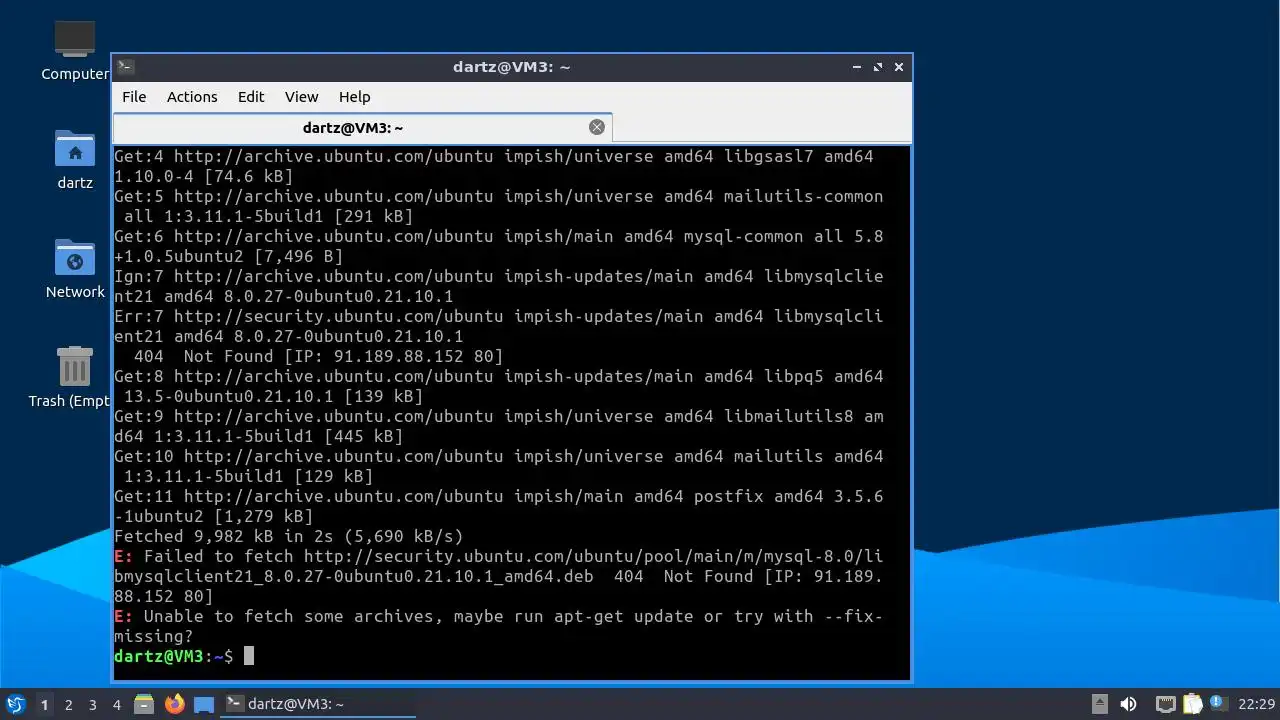Switch to workspace 3
Viewport: 1280px width, 720px height.
click(93, 705)
